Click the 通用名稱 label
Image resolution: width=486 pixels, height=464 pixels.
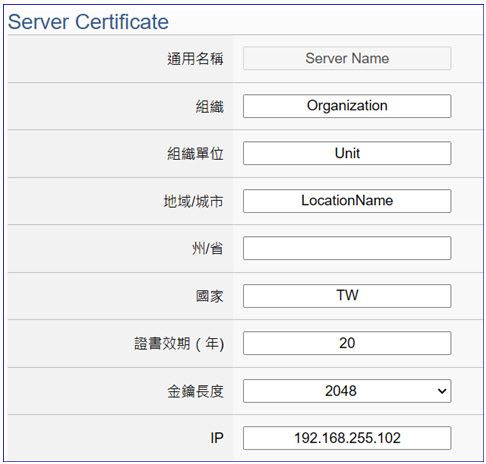[x=195, y=59]
